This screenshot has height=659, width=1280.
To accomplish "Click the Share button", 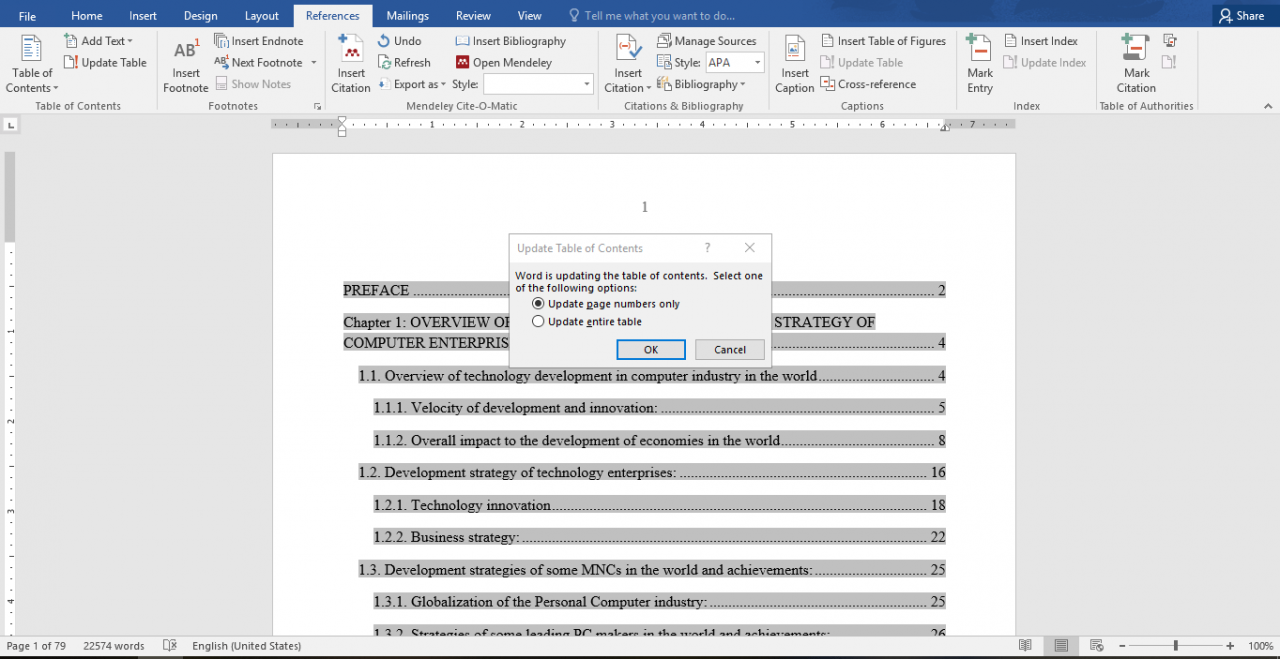I will [1241, 16].
